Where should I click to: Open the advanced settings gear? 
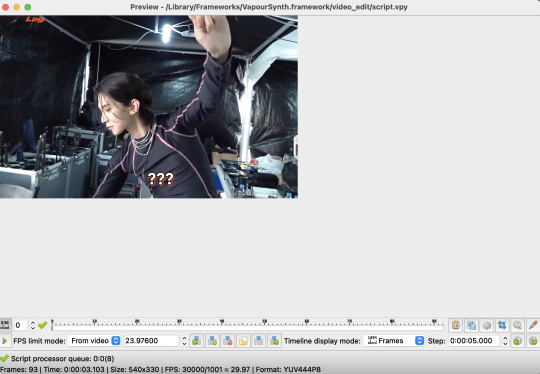pyautogui.click(x=487, y=325)
